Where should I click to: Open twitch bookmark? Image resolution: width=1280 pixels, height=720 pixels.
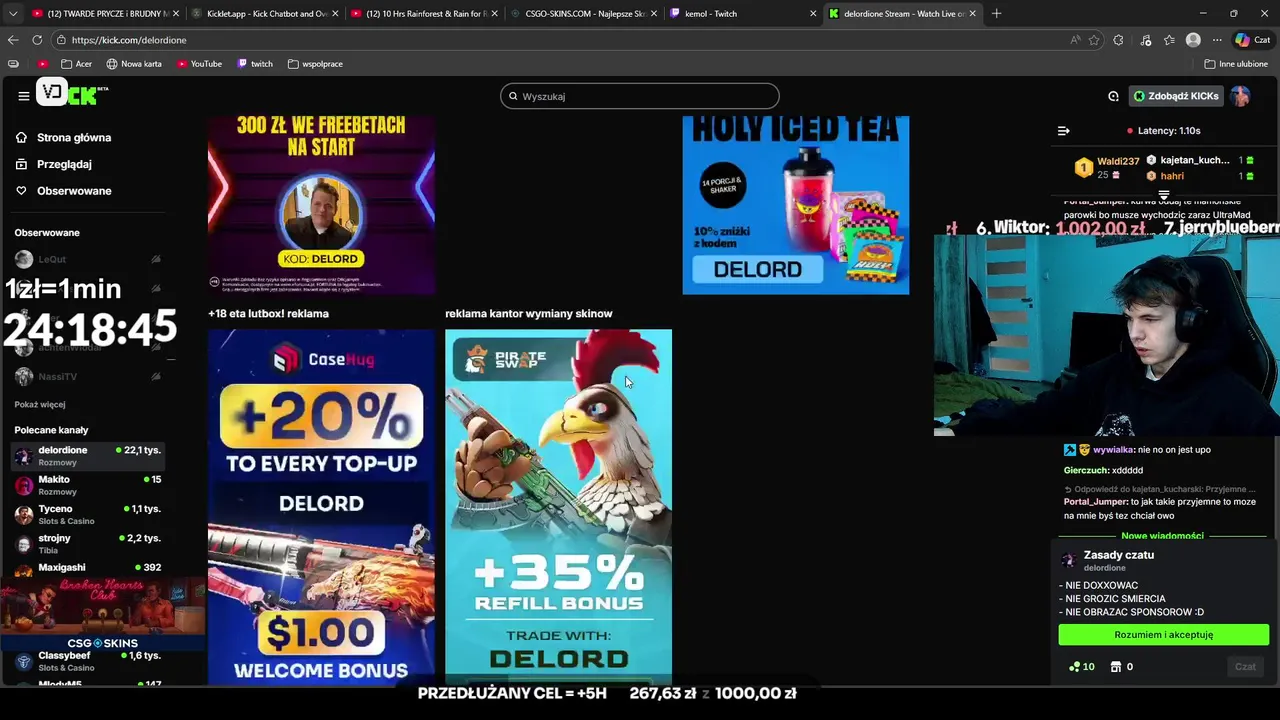click(x=255, y=64)
